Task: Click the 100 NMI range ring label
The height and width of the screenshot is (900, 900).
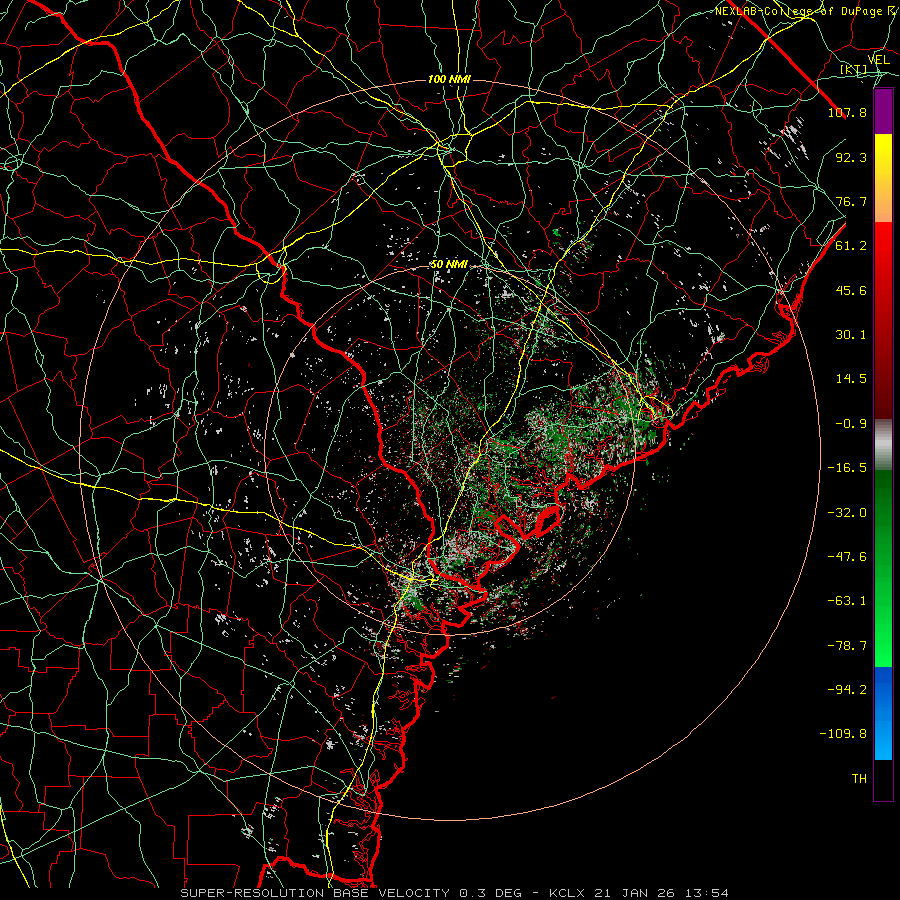Action: click(x=449, y=79)
